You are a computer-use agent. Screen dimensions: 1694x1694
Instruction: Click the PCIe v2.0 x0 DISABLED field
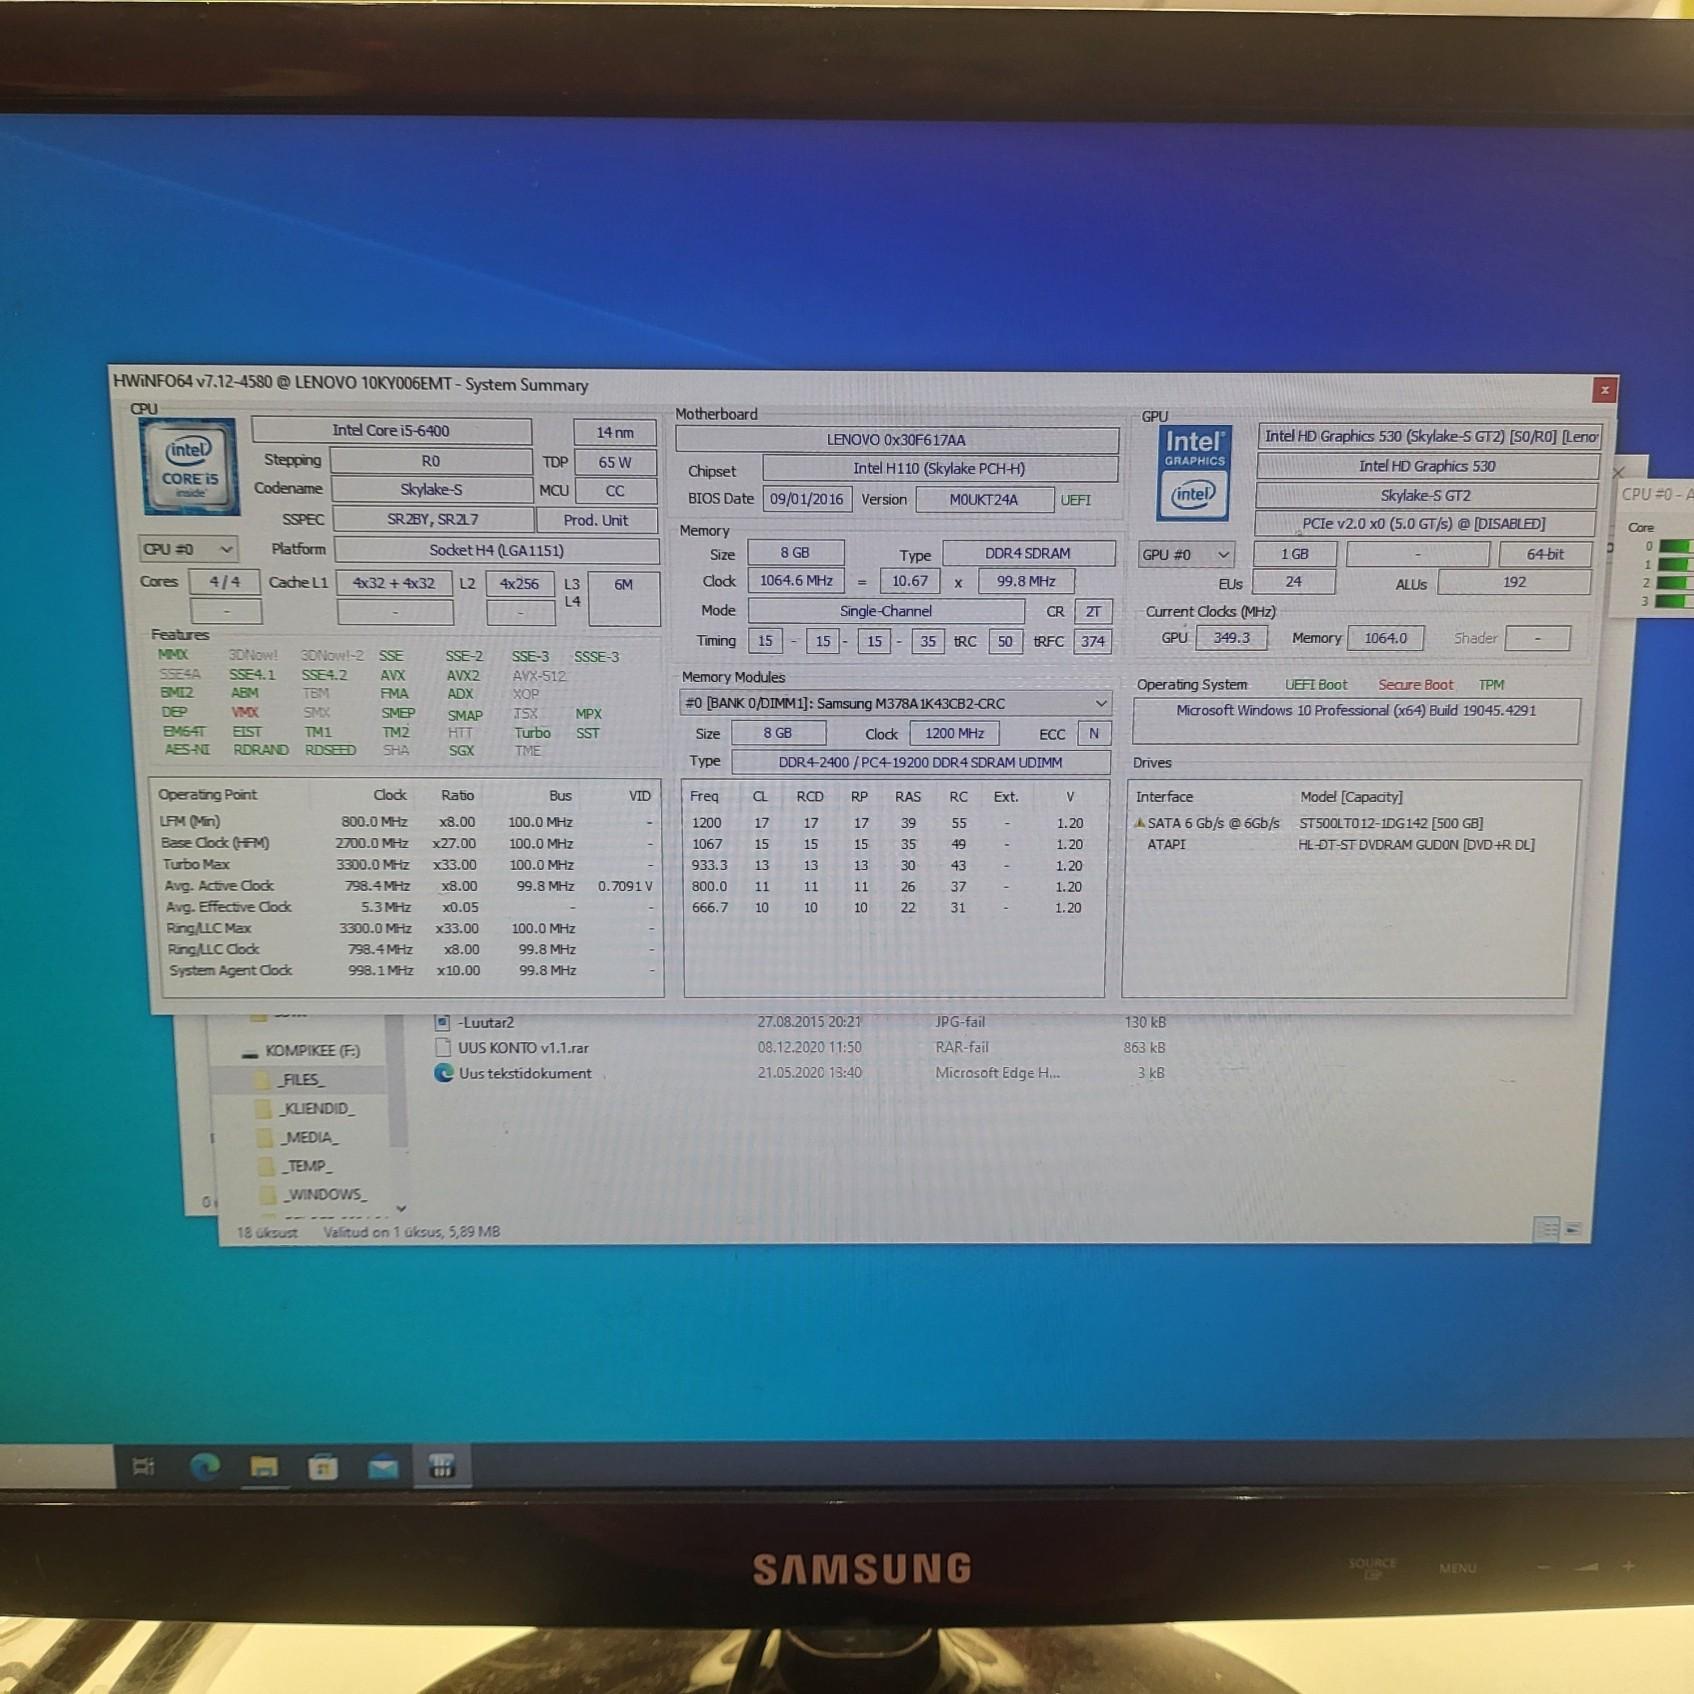pos(1424,524)
